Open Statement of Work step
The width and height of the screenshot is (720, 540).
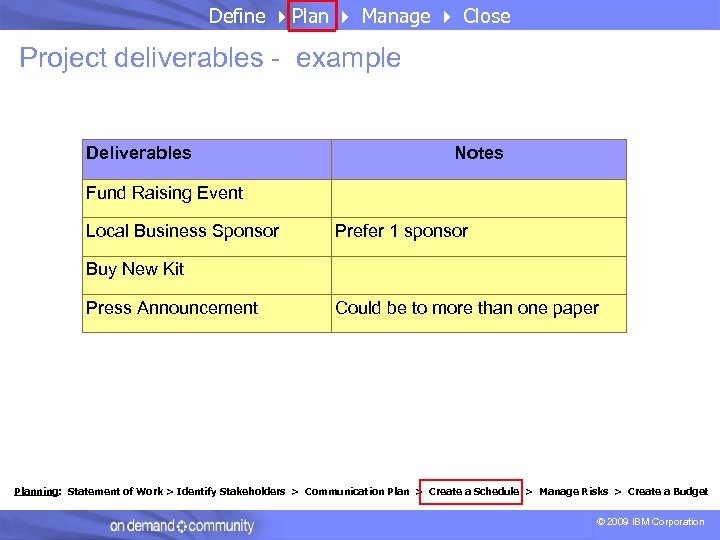pos(115,491)
